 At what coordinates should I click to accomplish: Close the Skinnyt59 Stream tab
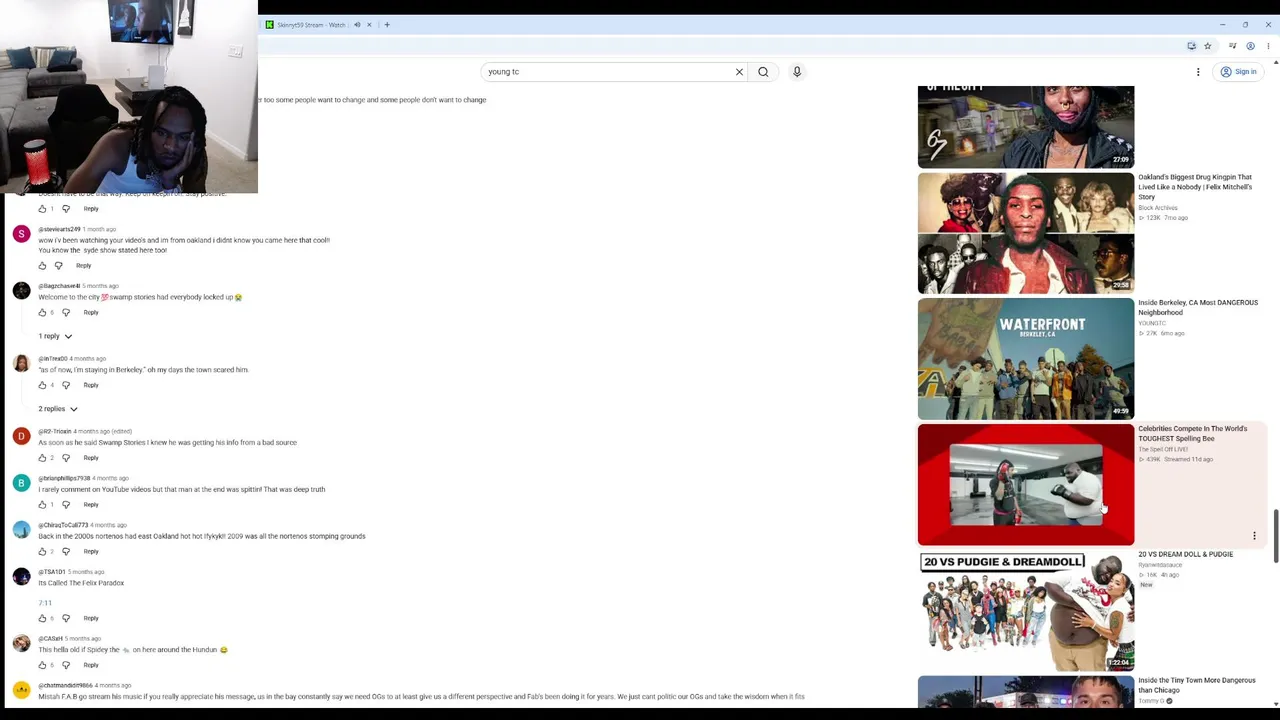(369, 25)
